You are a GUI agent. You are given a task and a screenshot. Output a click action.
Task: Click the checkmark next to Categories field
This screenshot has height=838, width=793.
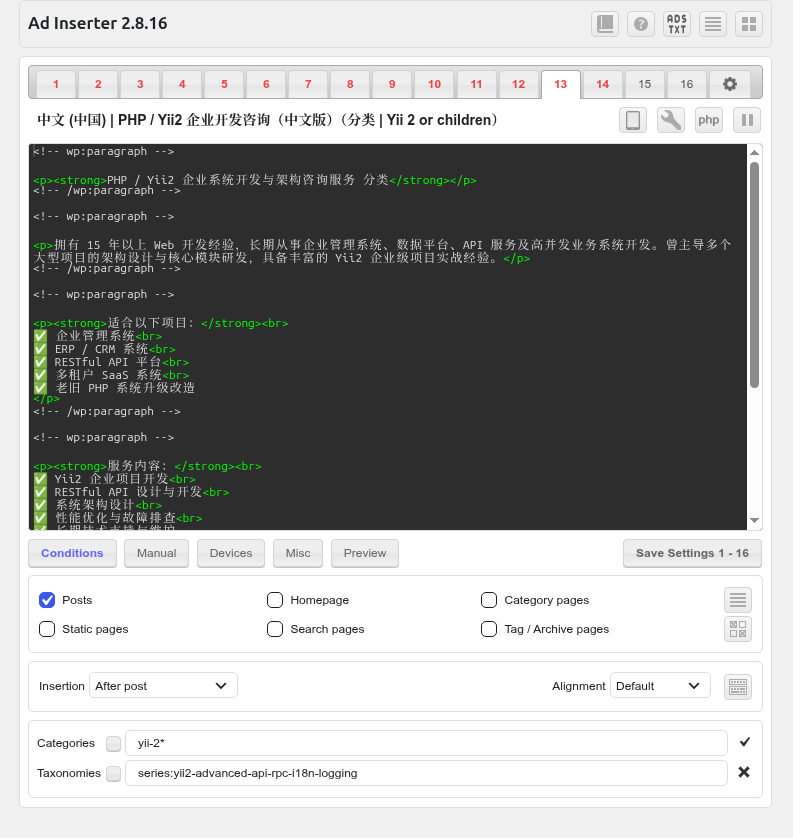[745, 742]
